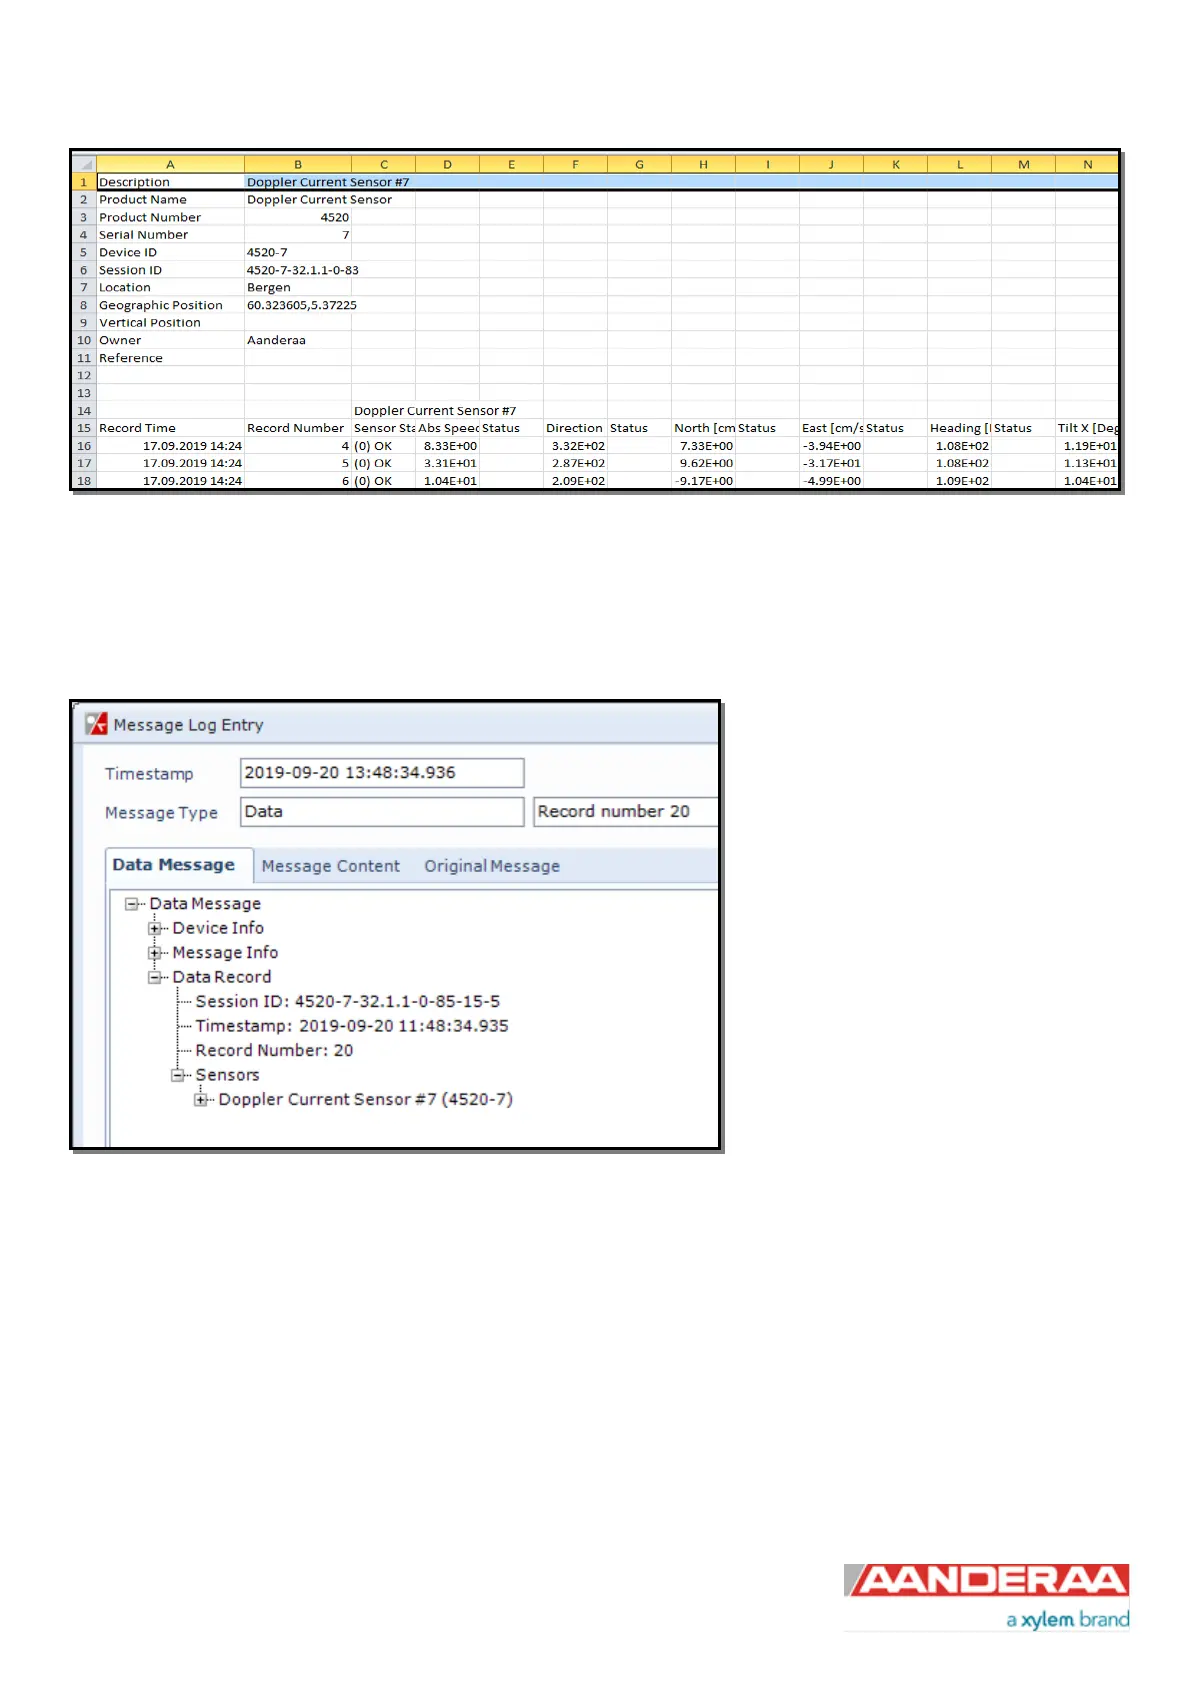Click the Session ID value 4520-7-32.1.1-0-83
The height and width of the screenshot is (1684, 1191).
(303, 270)
